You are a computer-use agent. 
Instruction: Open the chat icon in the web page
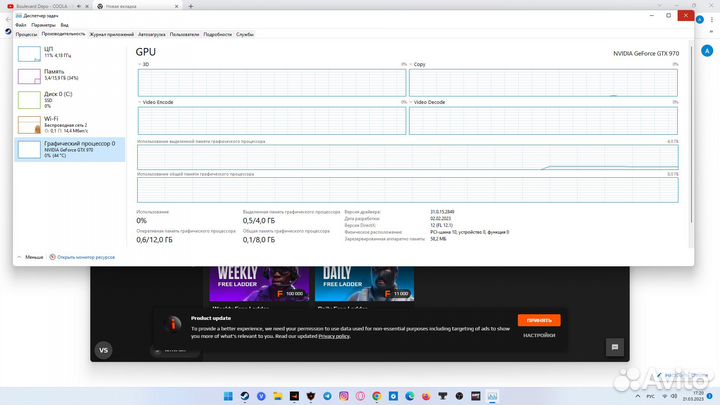[615, 347]
